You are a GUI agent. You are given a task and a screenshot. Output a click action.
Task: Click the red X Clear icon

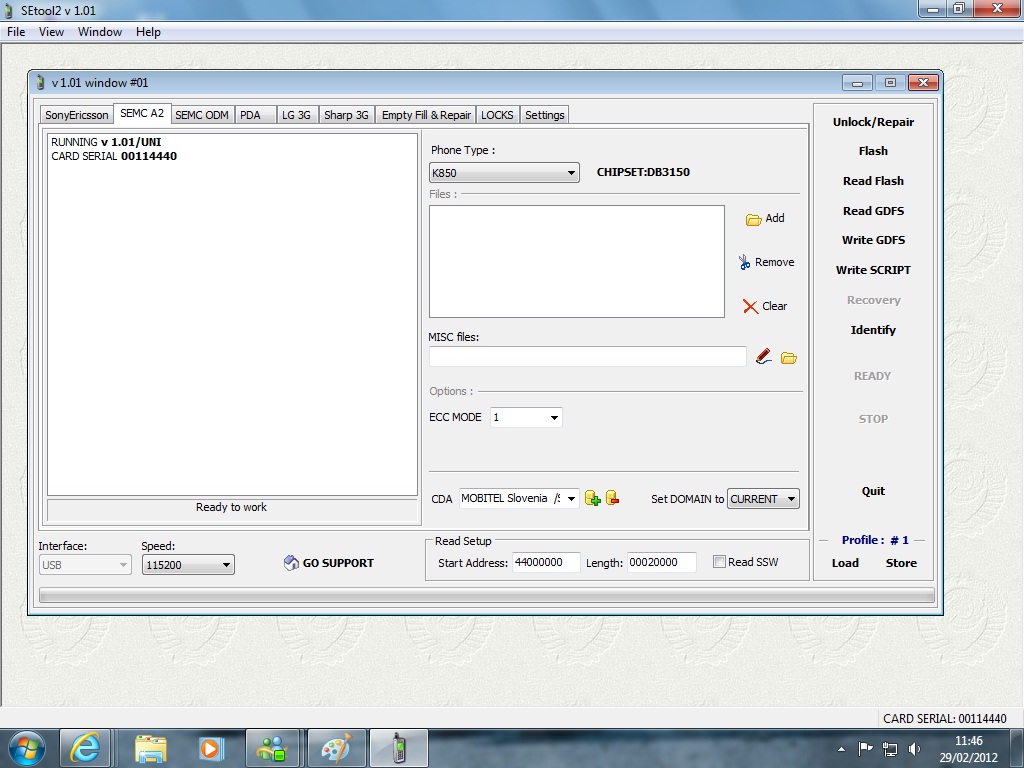click(750, 306)
